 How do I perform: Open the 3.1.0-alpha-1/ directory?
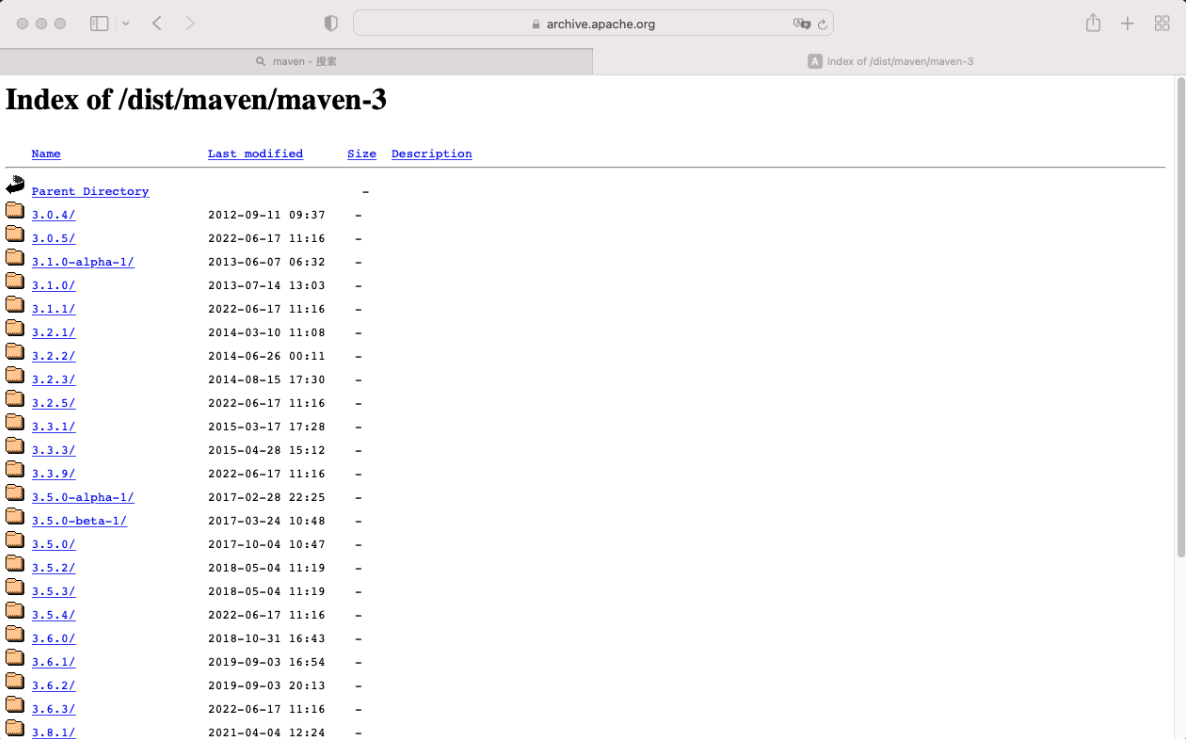point(82,262)
